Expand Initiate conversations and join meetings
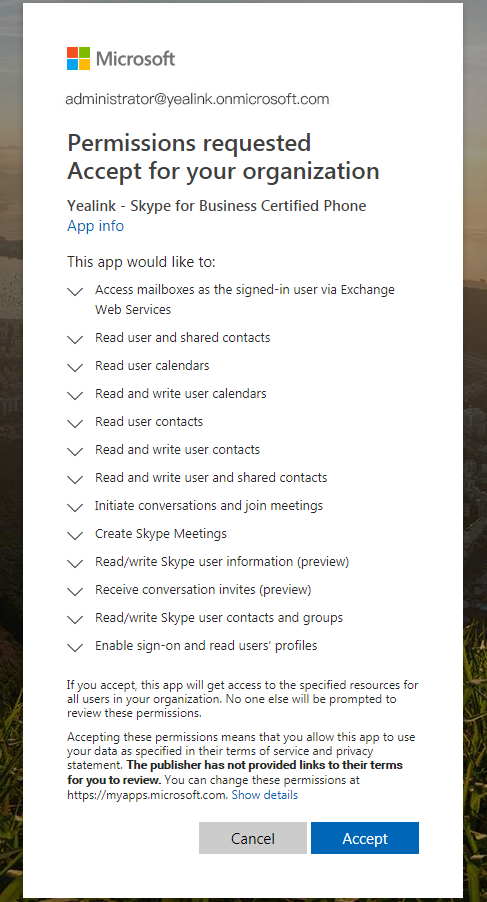 tap(75, 507)
